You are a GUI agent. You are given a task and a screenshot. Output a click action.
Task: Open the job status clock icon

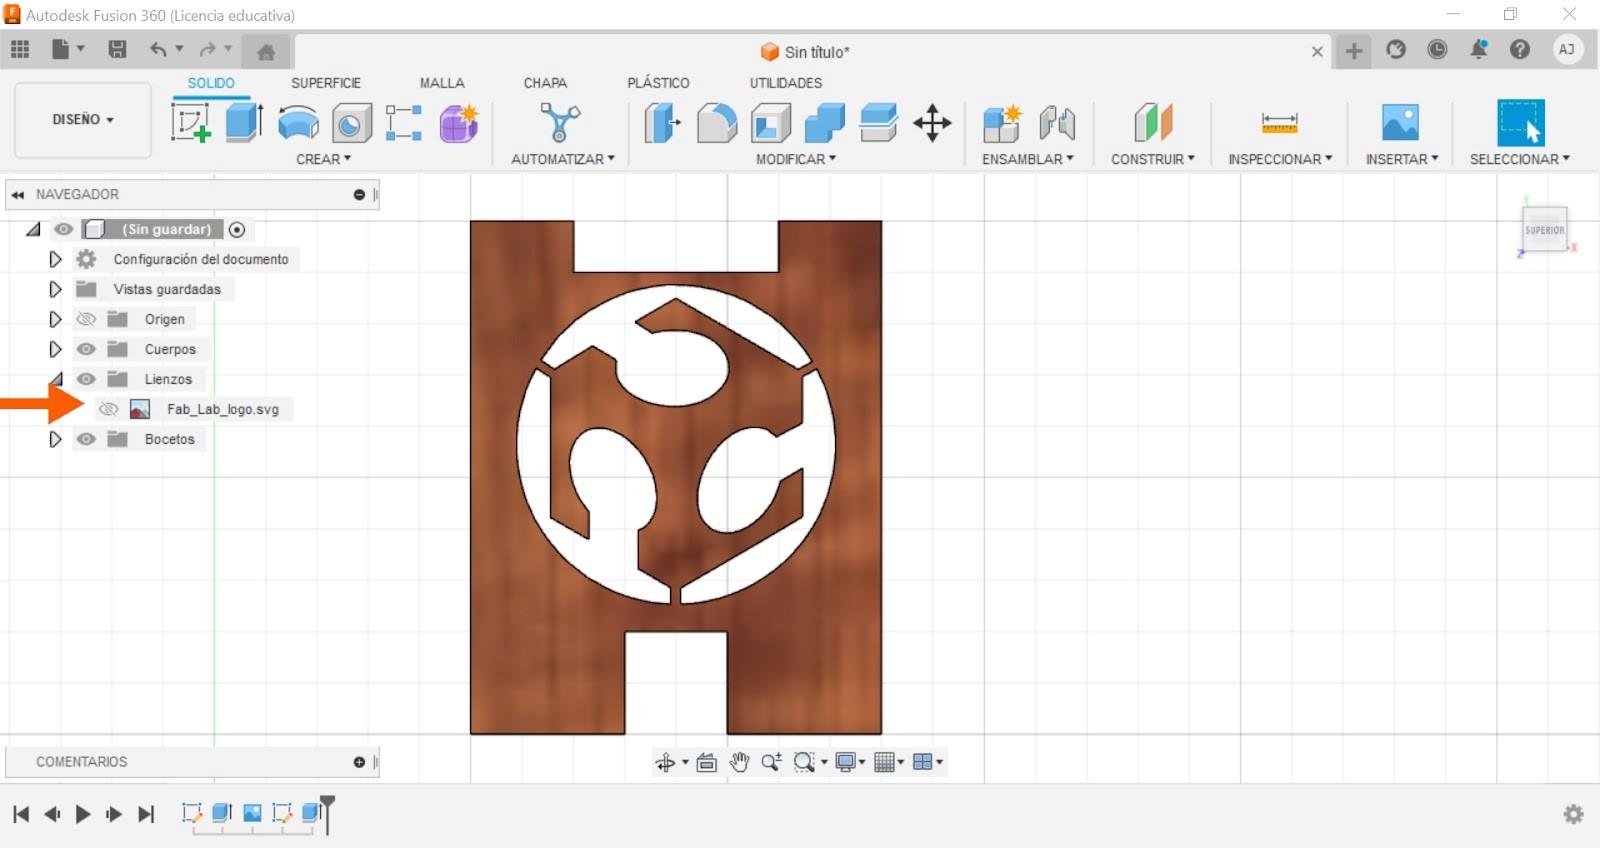pyautogui.click(x=1437, y=49)
